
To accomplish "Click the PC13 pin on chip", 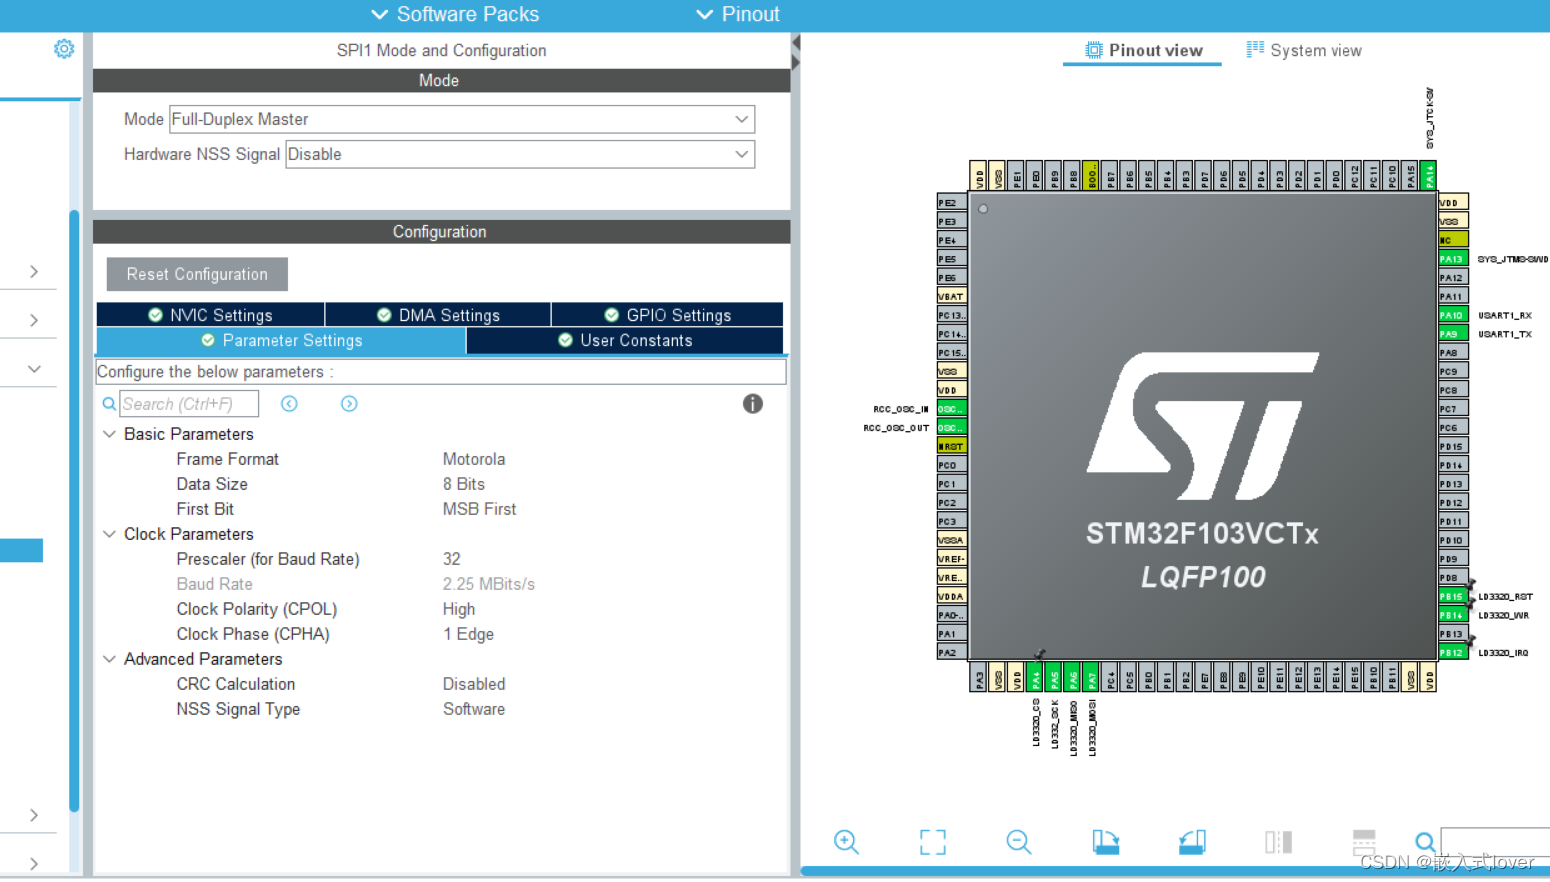I will pos(952,315).
